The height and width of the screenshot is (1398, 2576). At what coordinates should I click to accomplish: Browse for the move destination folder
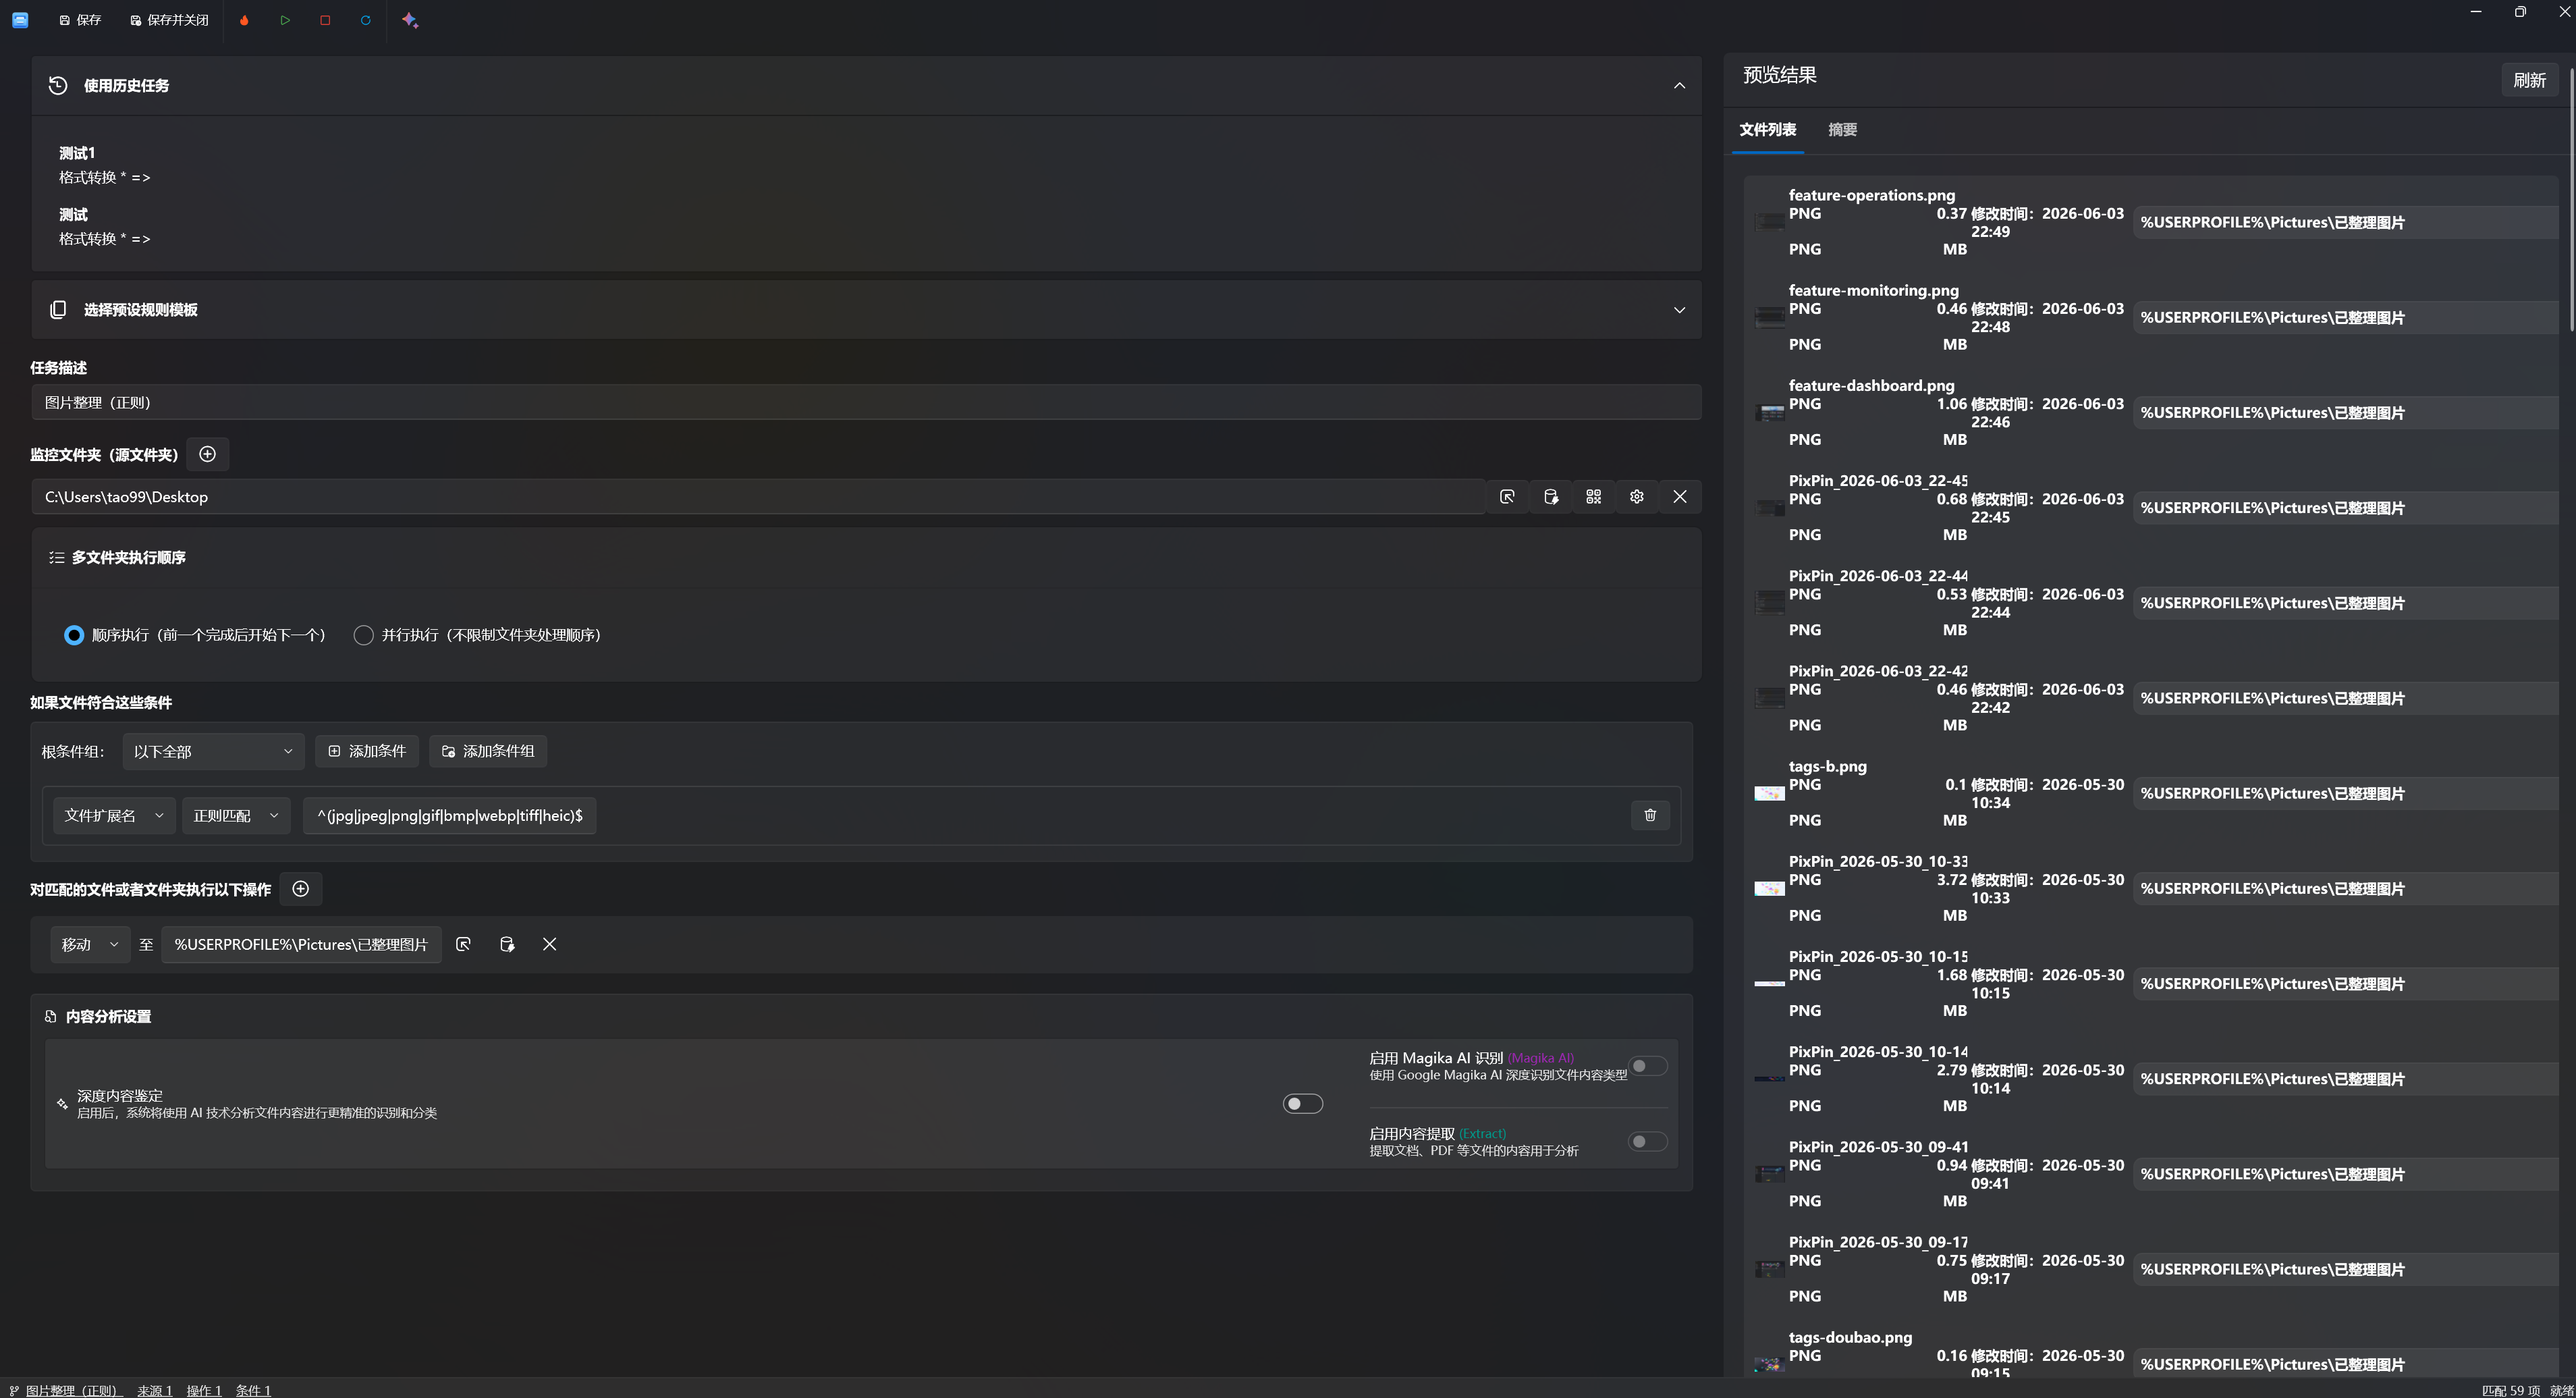coord(463,944)
